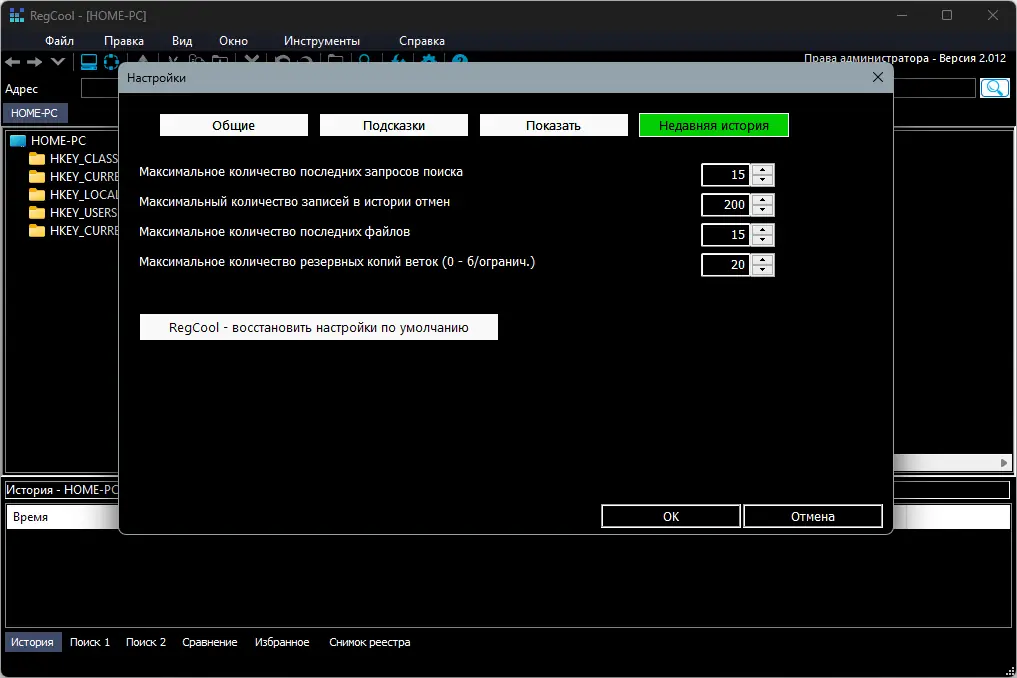Switch to the Поиск 1 bottom tab

point(90,642)
